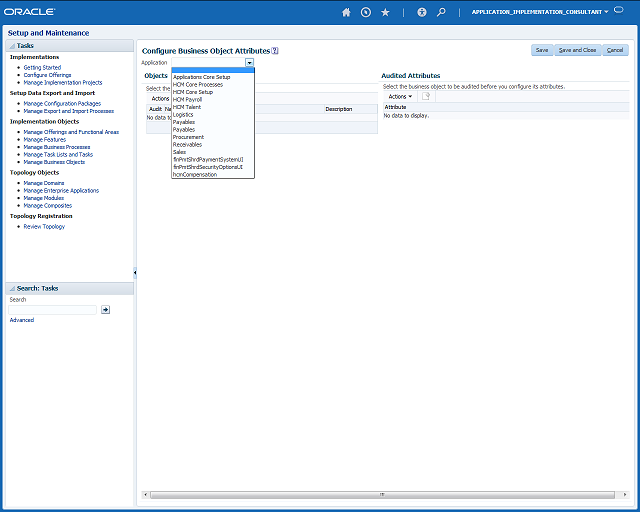Image resolution: width=640 pixels, height=512 pixels.
Task: Open Manage Composites link
Action: point(48,205)
